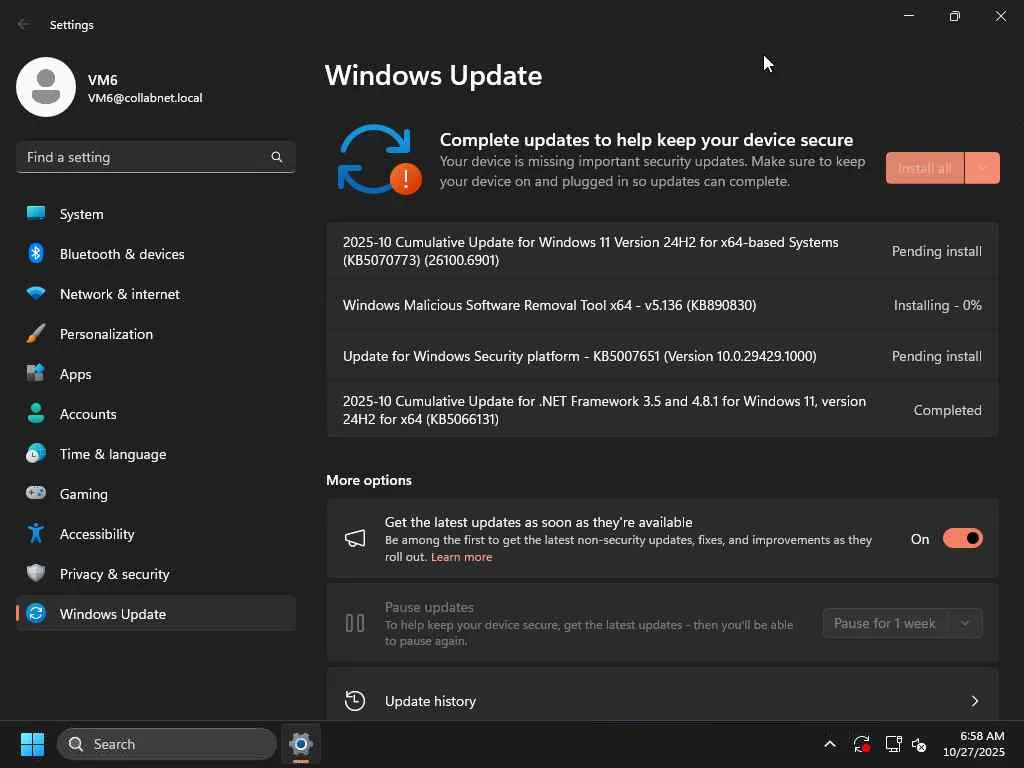Click the .NET Framework KB5066131 update
Screen dimensions: 1024x768
(662, 409)
